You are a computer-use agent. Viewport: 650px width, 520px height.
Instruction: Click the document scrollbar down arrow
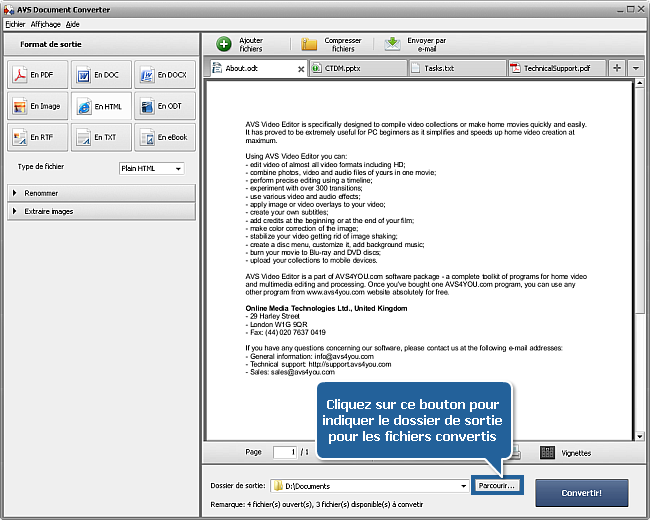pyautogui.click(x=640, y=436)
